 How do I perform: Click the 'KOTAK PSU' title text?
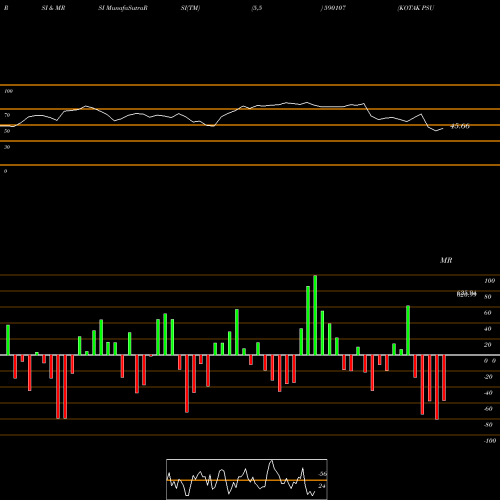(x=416, y=8)
